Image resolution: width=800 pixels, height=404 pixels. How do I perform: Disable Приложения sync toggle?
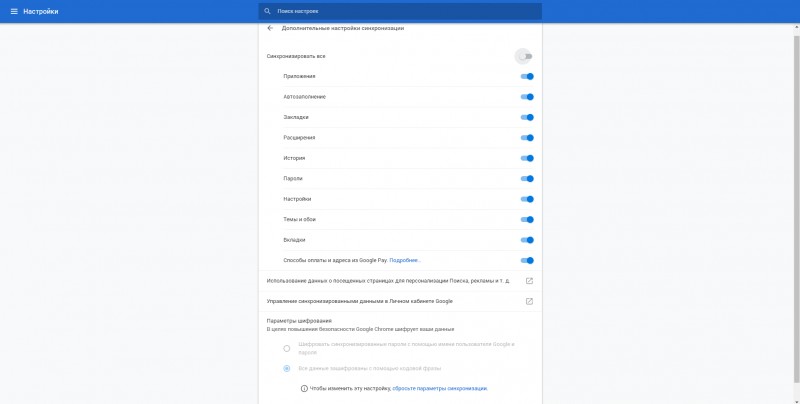527,77
